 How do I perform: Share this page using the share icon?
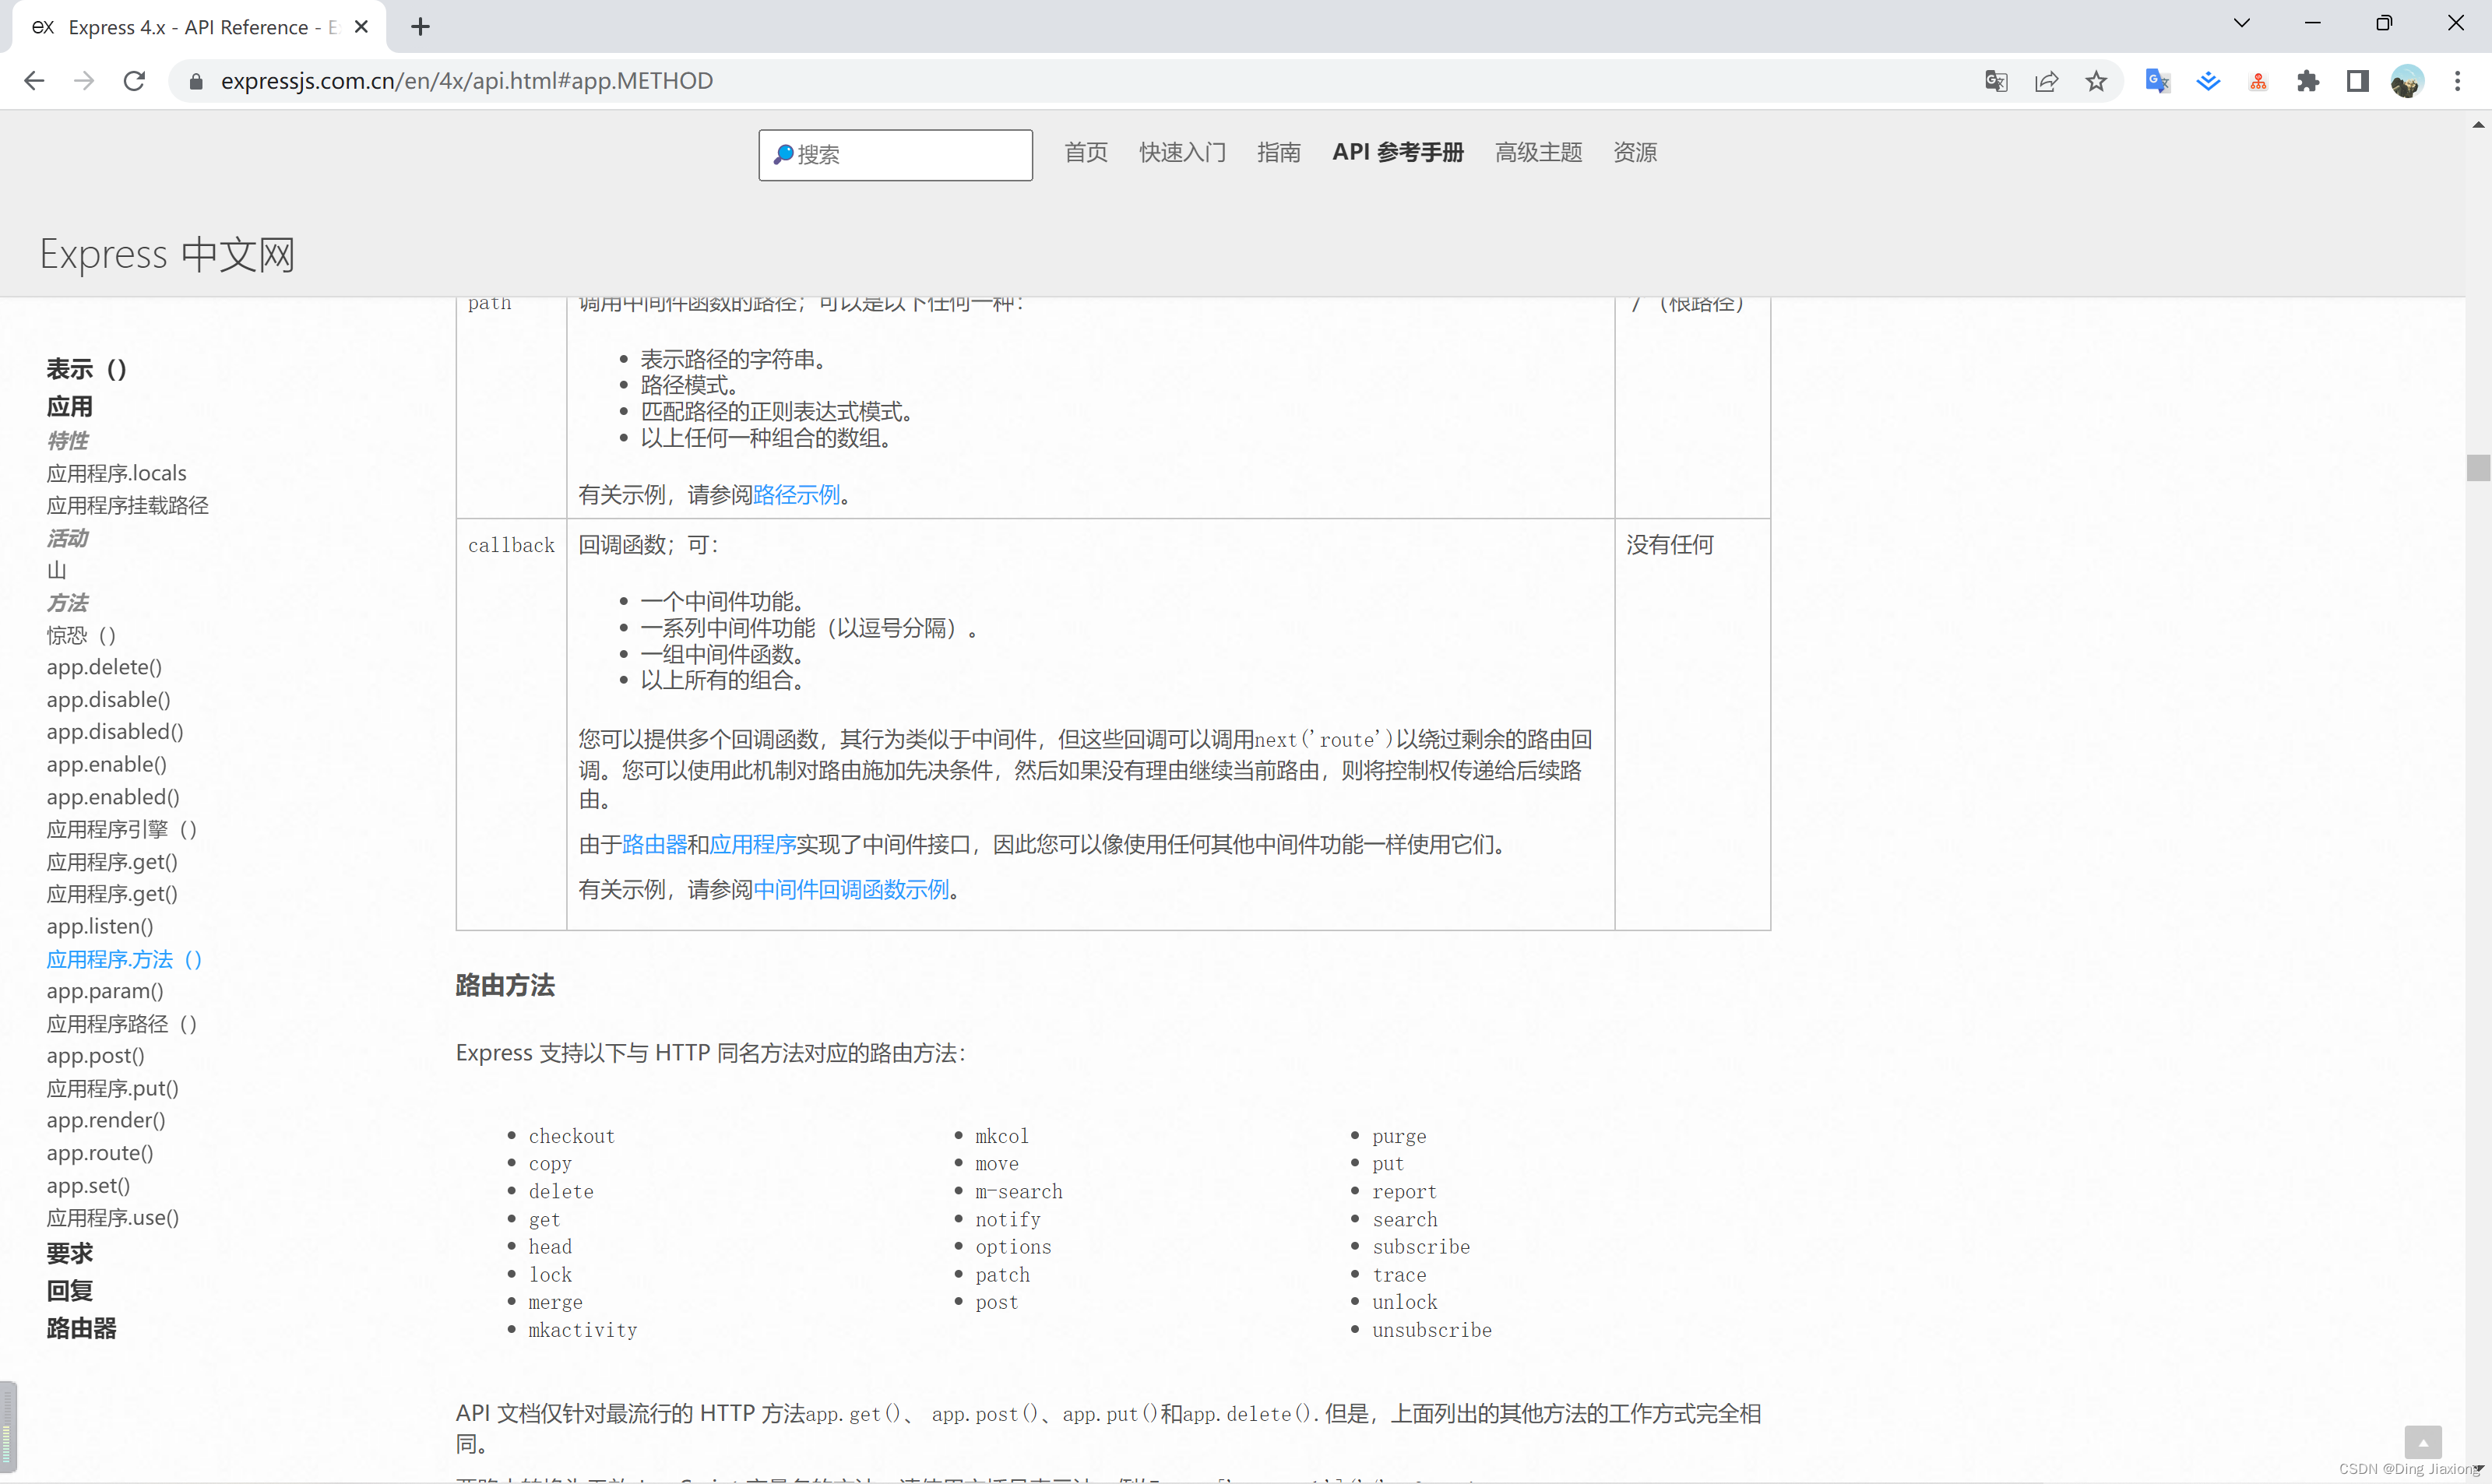tap(2046, 81)
